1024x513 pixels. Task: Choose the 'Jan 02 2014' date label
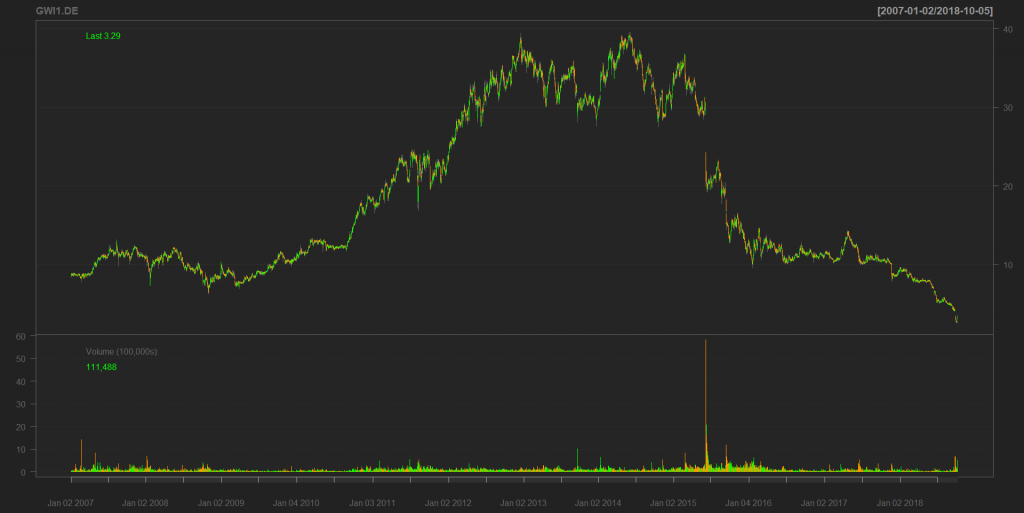point(598,503)
